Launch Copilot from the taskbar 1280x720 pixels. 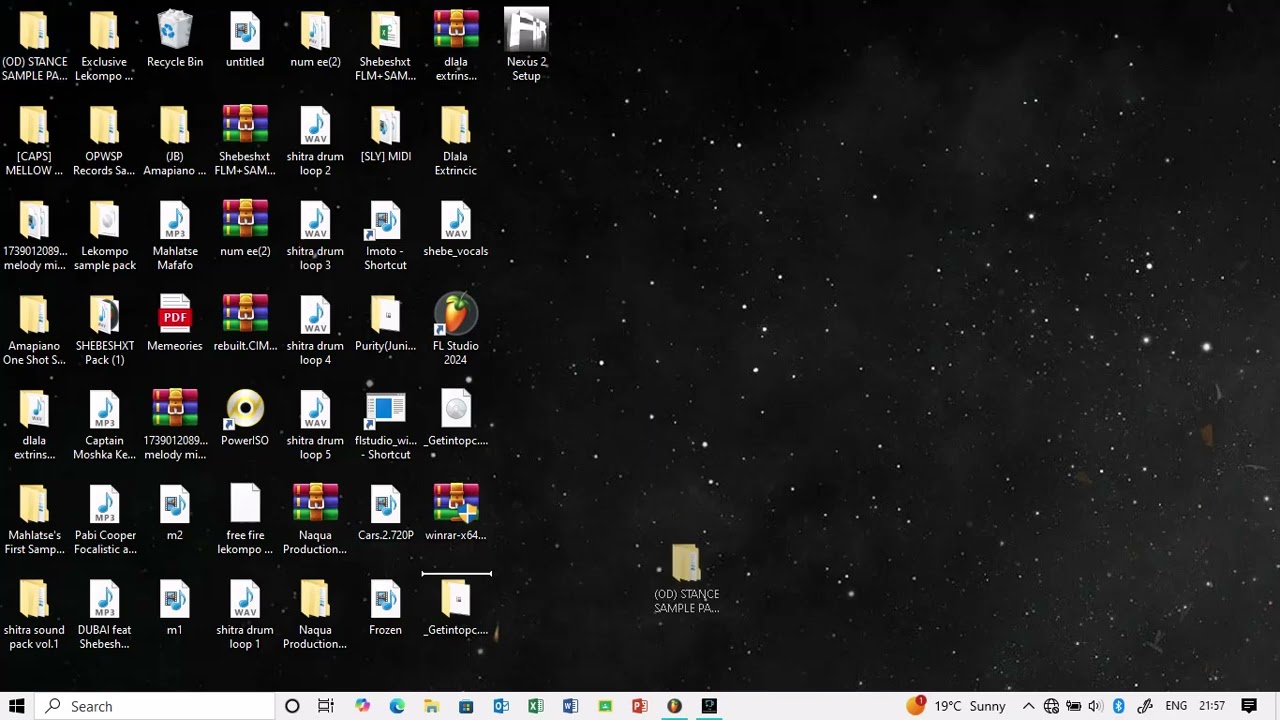pyautogui.click(x=362, y=706)
